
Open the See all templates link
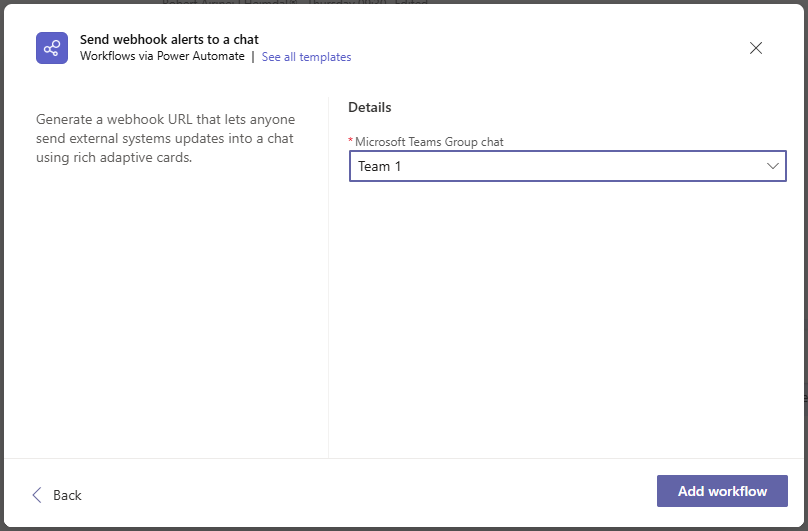coord(306,57)
